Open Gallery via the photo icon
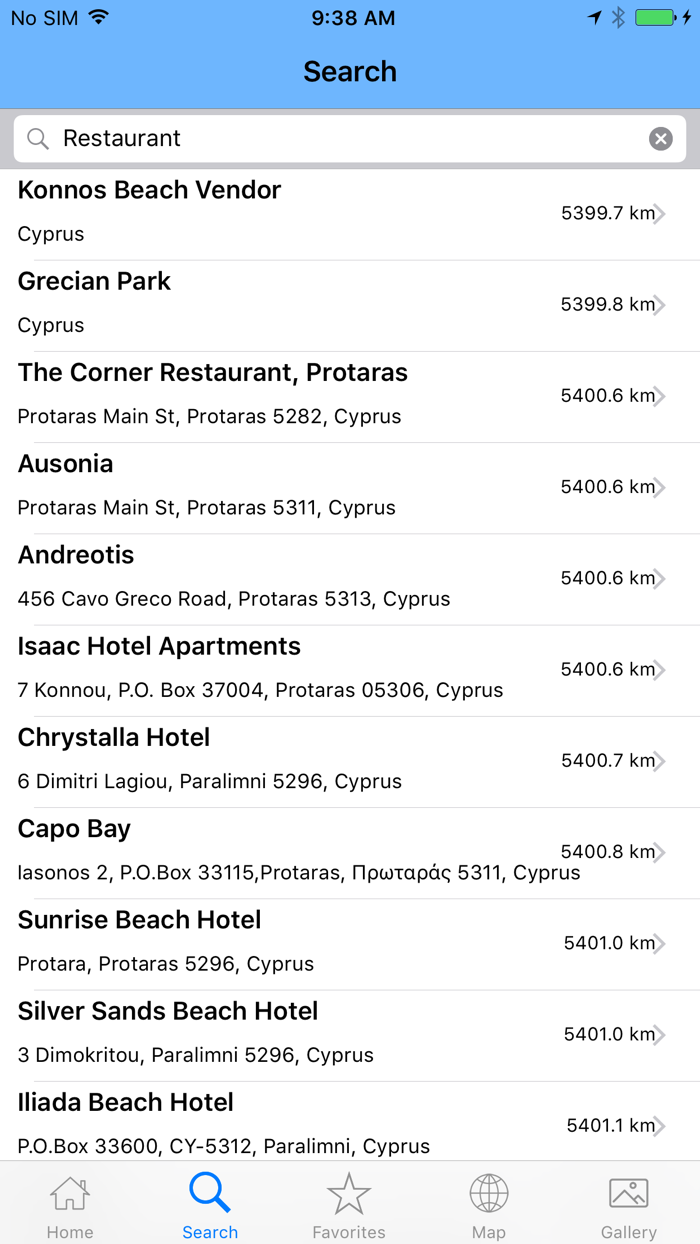The image size is (700, 1244). 629,1192
